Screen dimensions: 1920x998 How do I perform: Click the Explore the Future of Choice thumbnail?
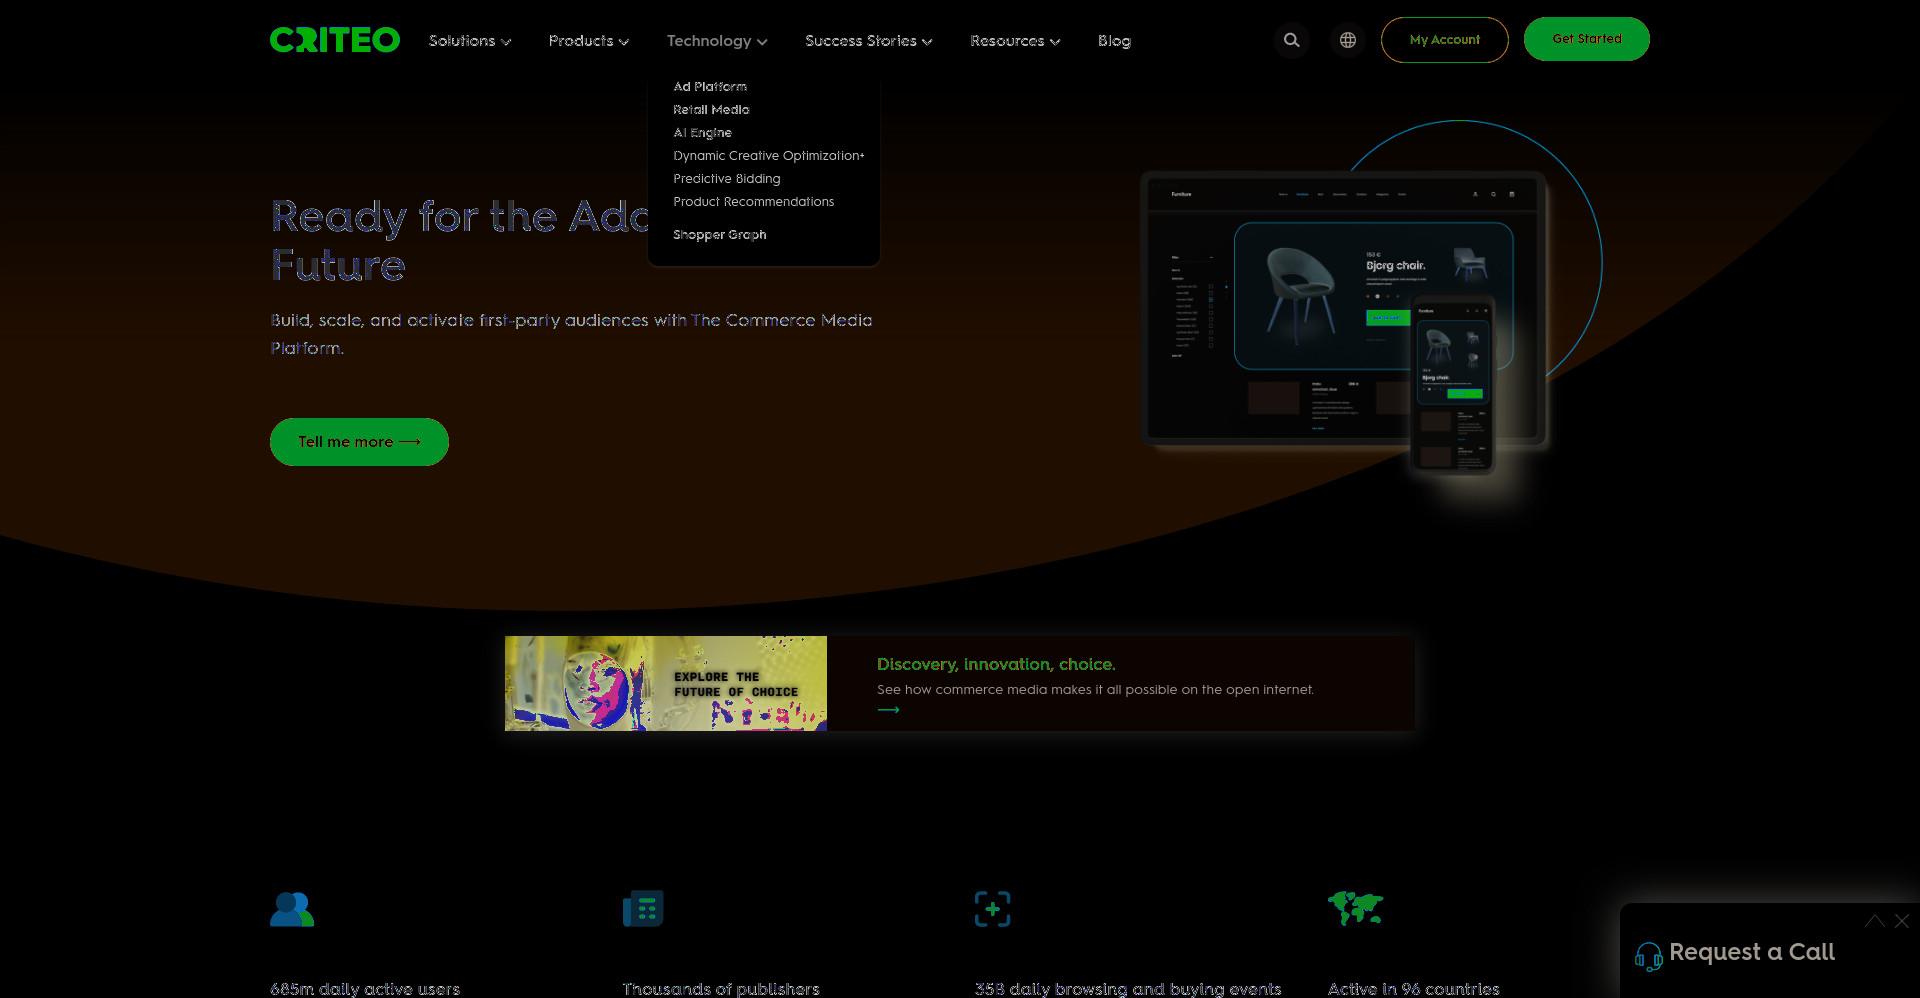coord(666,683)
